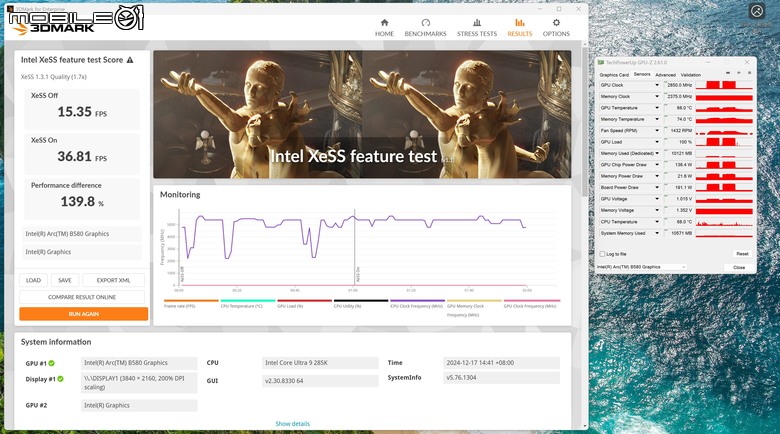Screen dimensions: 780x434
Task: Click the green check next to Display #1
Action: pos(60,379)
